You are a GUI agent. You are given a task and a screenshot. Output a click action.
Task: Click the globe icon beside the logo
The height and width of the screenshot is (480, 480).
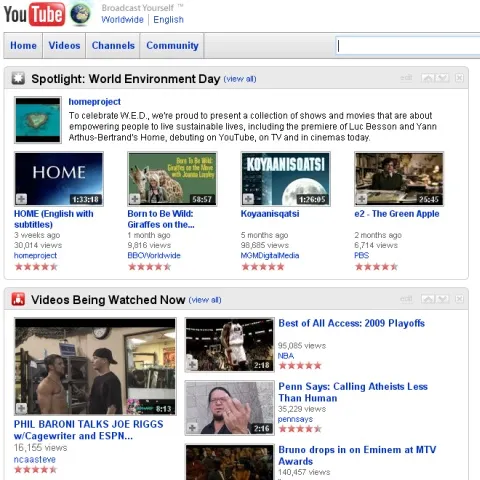80,14
